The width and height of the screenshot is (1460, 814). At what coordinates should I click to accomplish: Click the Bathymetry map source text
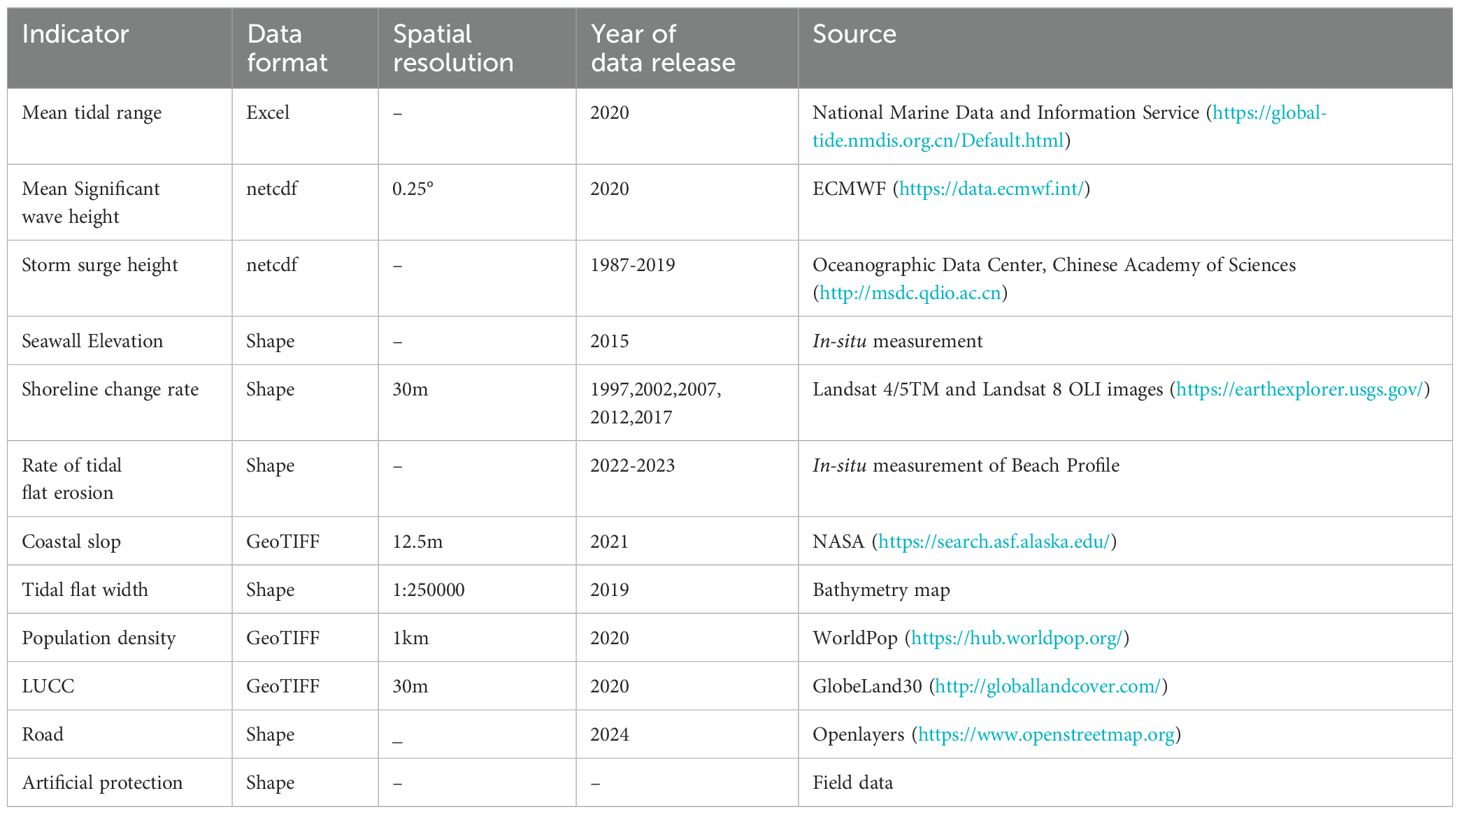pos(881,589)
